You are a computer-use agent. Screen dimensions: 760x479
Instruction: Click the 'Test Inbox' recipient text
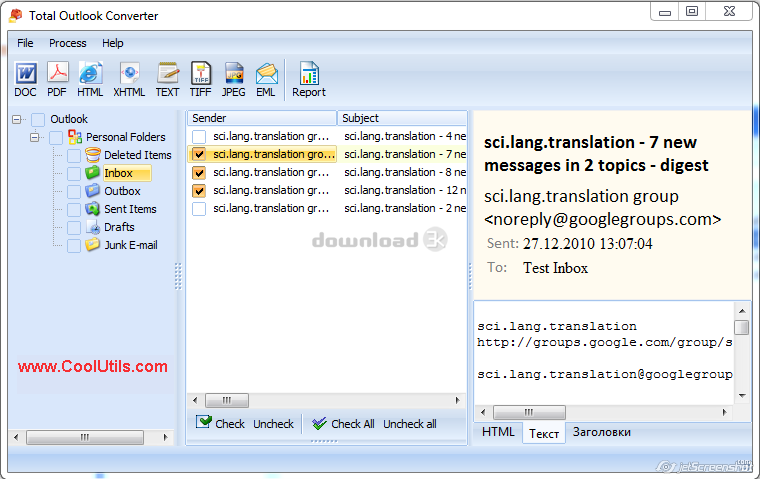(x=555, y=268)
